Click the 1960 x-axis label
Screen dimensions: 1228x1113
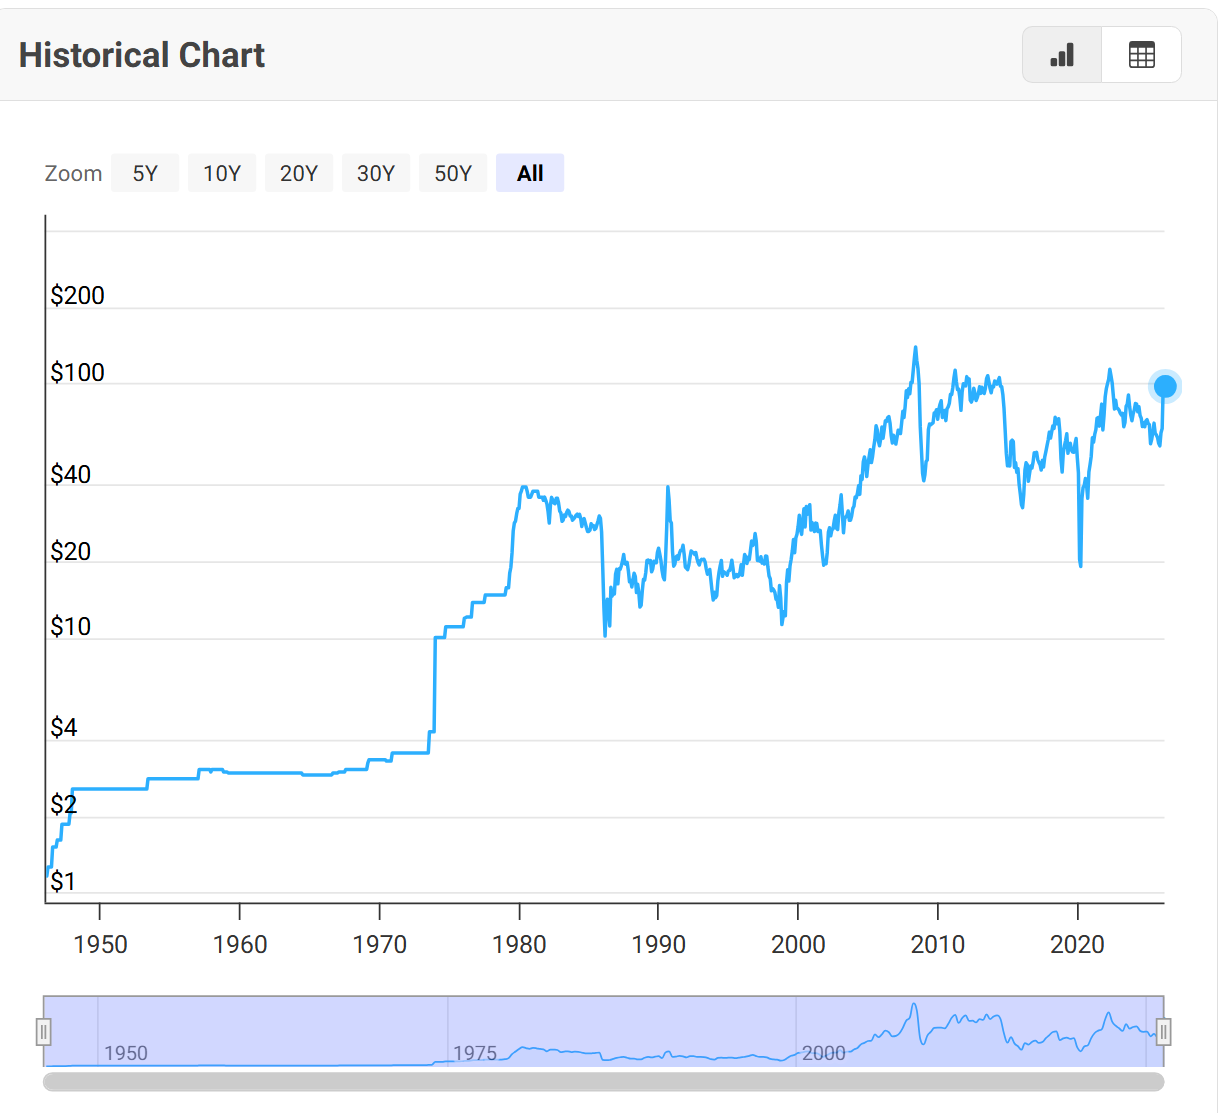[240, 945]
